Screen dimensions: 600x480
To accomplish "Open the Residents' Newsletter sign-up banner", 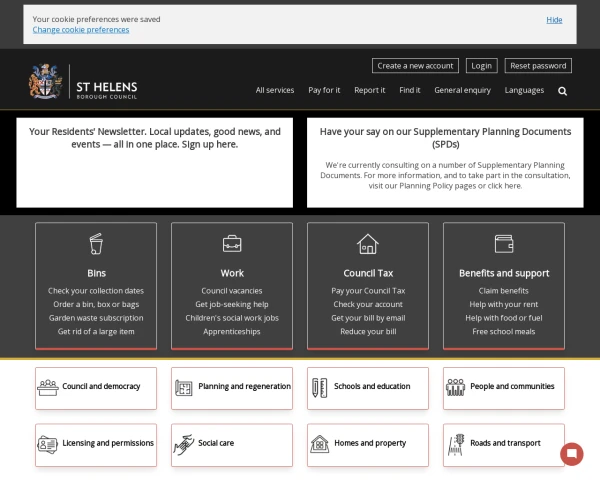I will click(x=155, y=138).
